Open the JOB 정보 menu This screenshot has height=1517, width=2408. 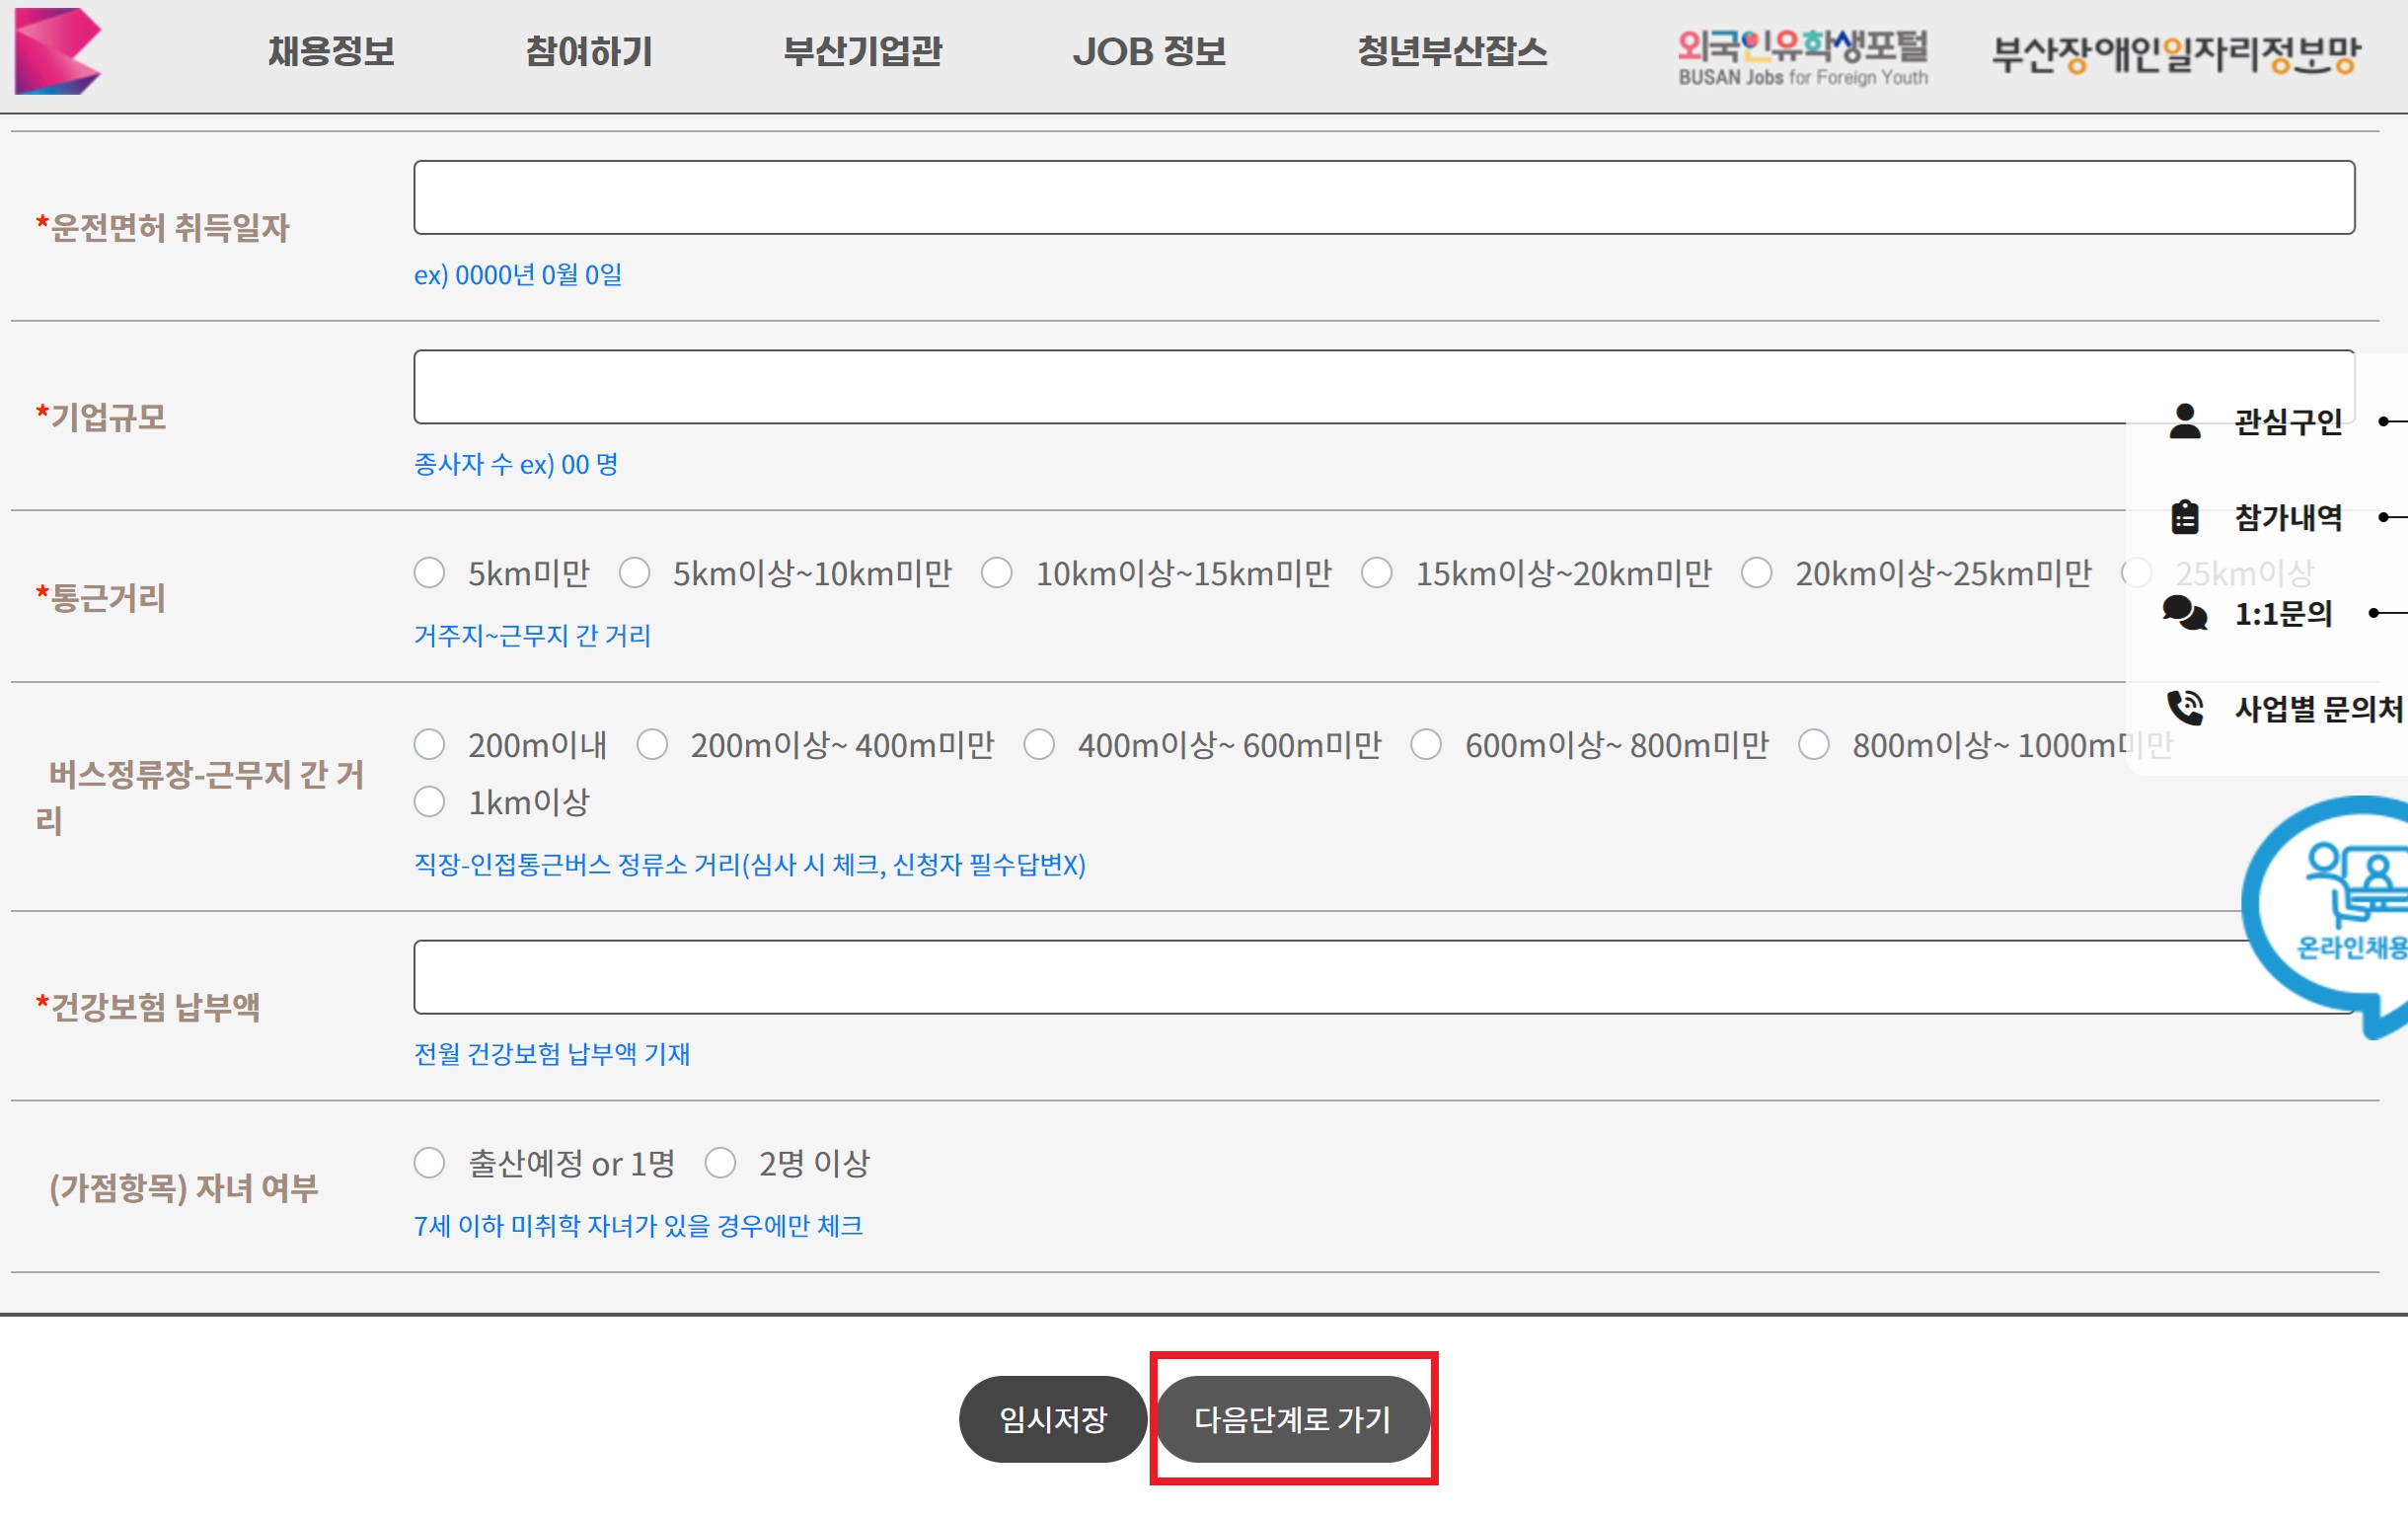(1148, 51)
